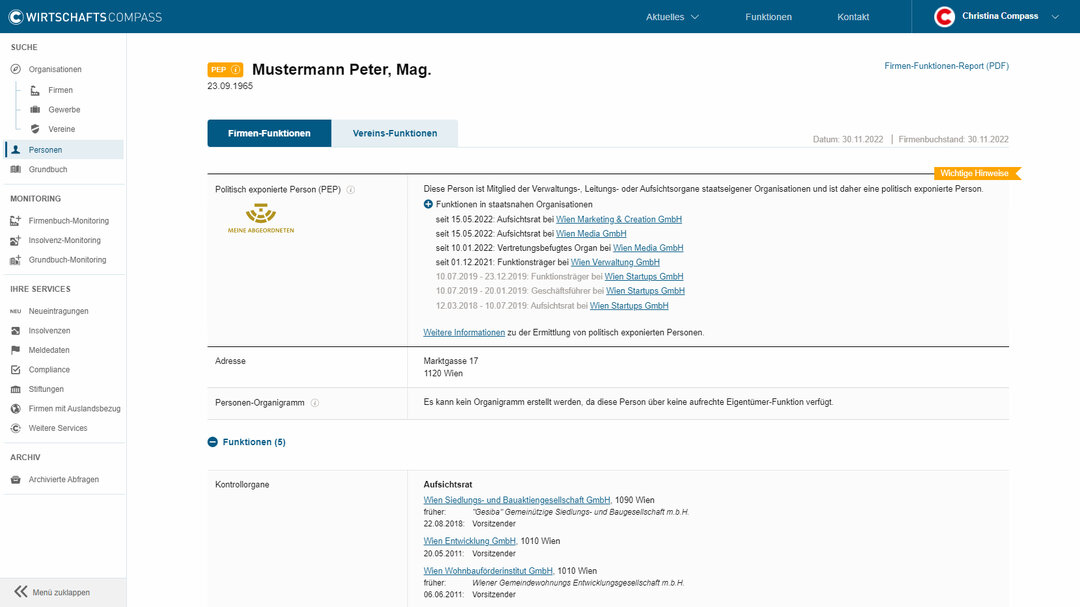
Task: Expand Funktionen in staatsnahen Organisationen
Action: 429,204
